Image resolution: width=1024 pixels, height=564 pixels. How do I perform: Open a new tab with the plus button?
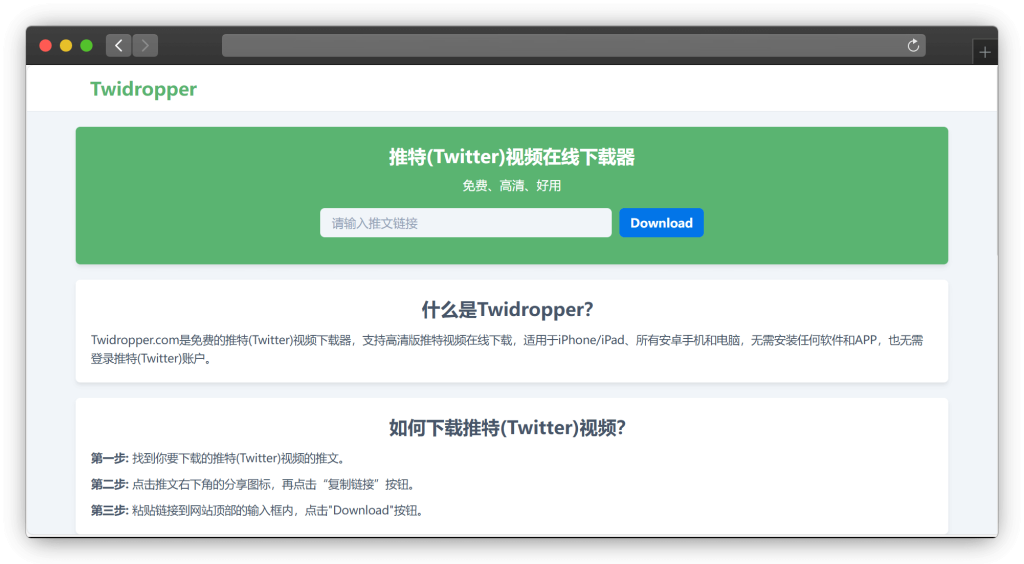[x=985, y=52]
